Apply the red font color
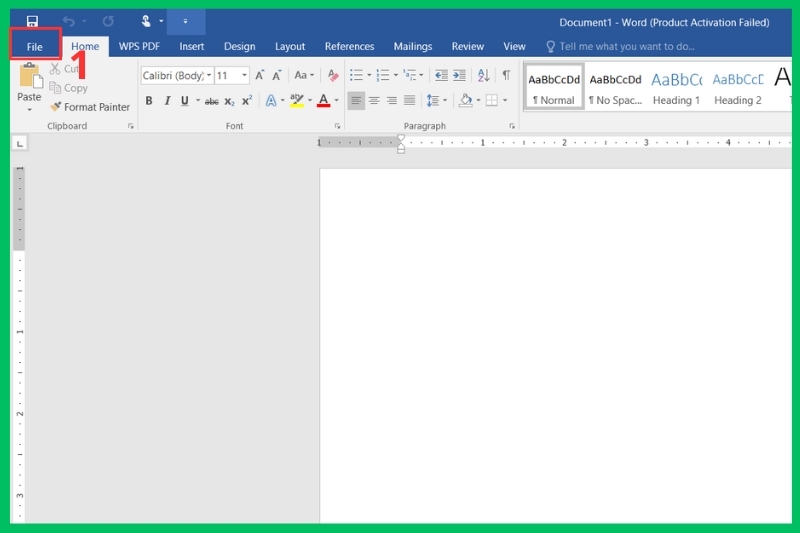800x533 pixels. pos(323,101)
